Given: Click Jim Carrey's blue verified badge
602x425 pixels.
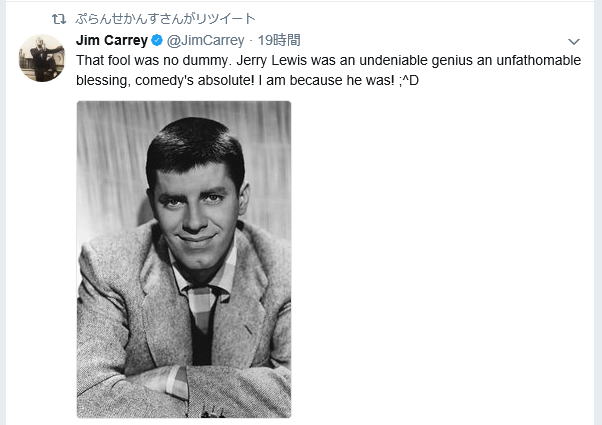Looking at the screenshot, I should coord(157,41).
